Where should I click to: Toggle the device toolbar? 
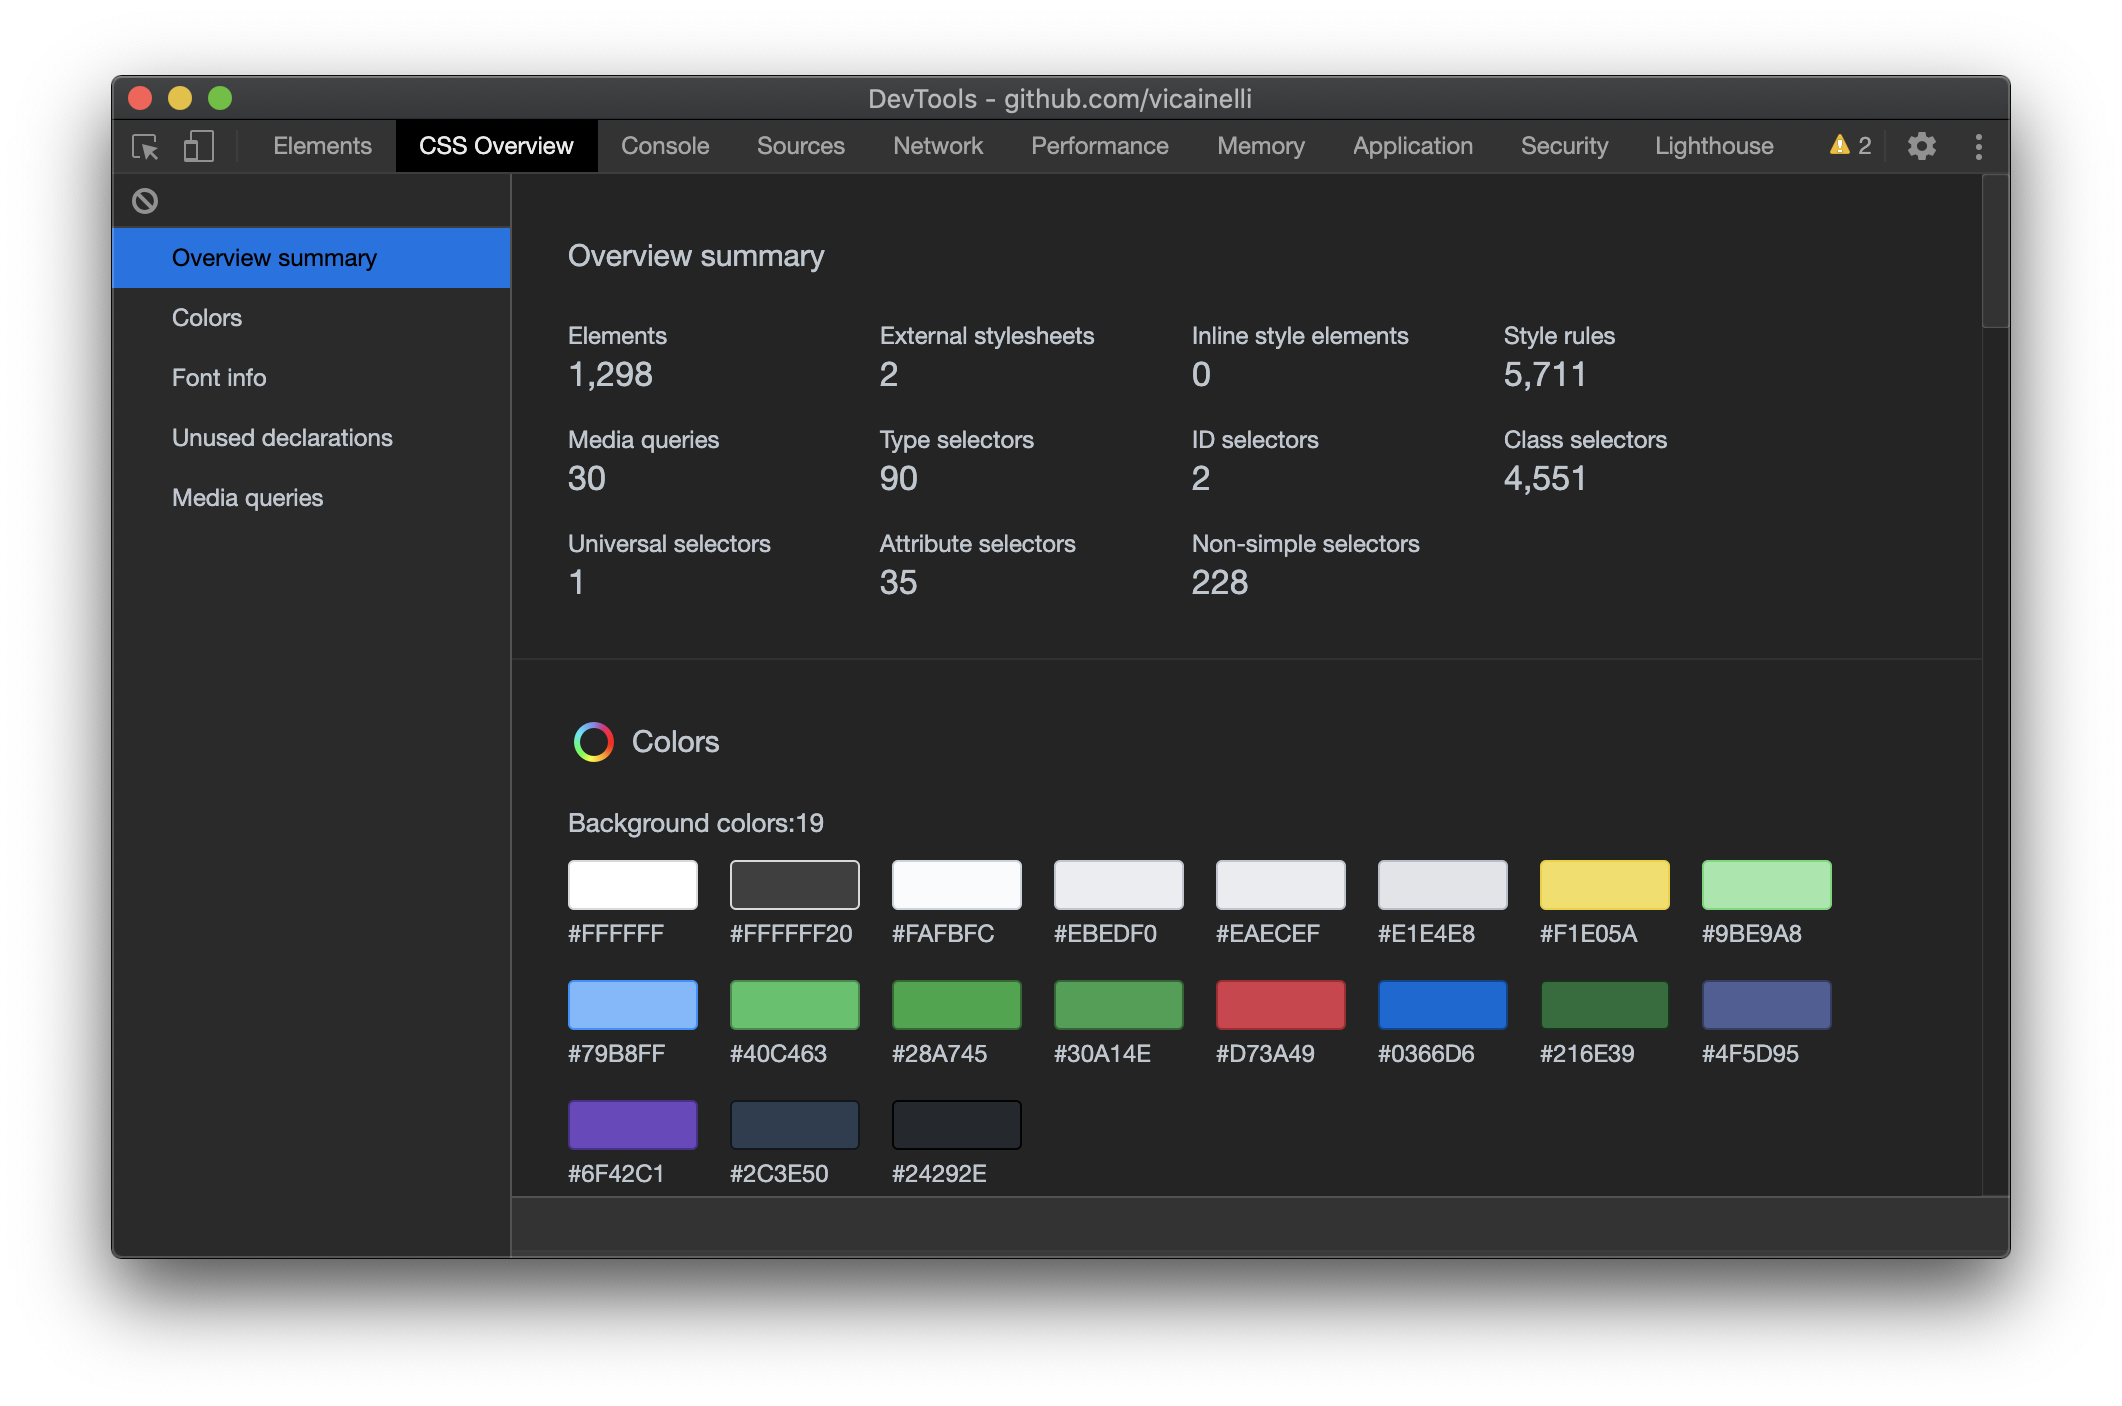click(x=197, y=146)
